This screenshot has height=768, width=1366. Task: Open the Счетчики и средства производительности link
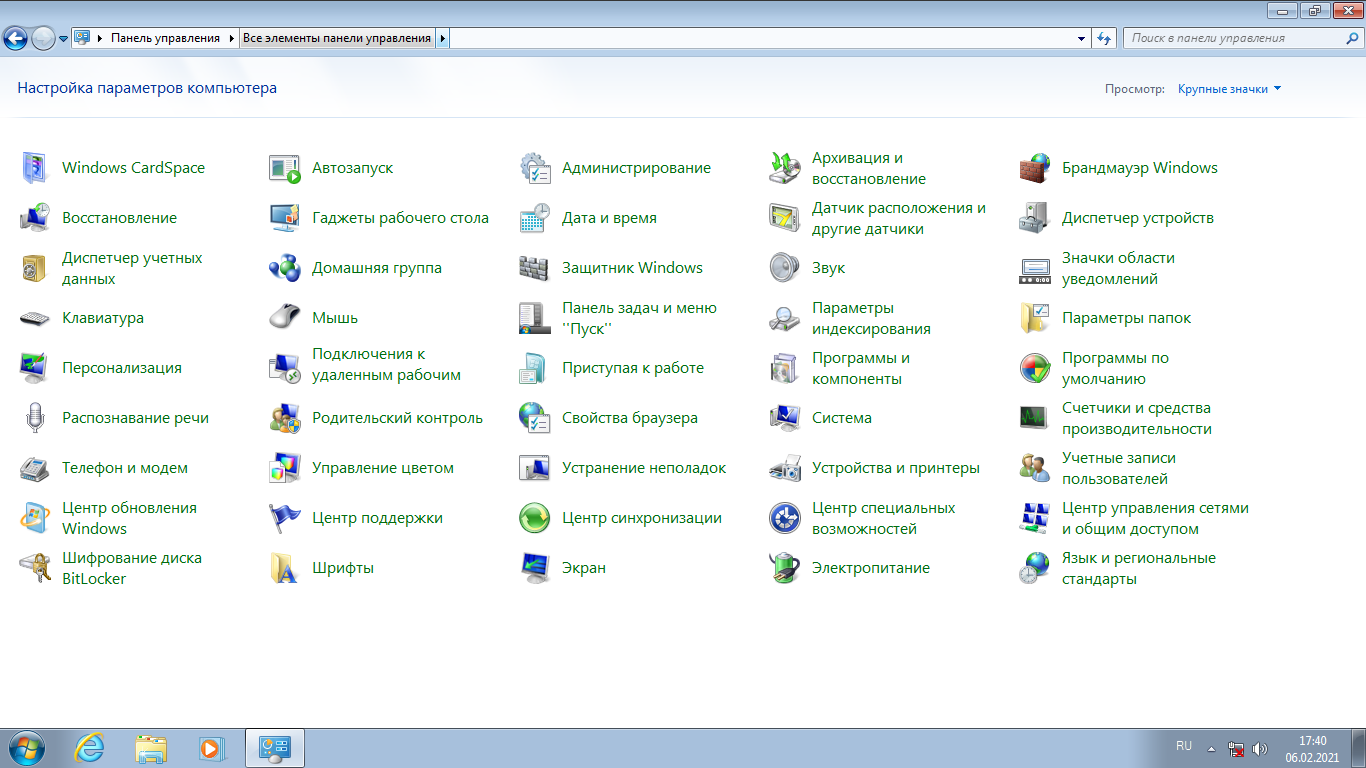1137,418
